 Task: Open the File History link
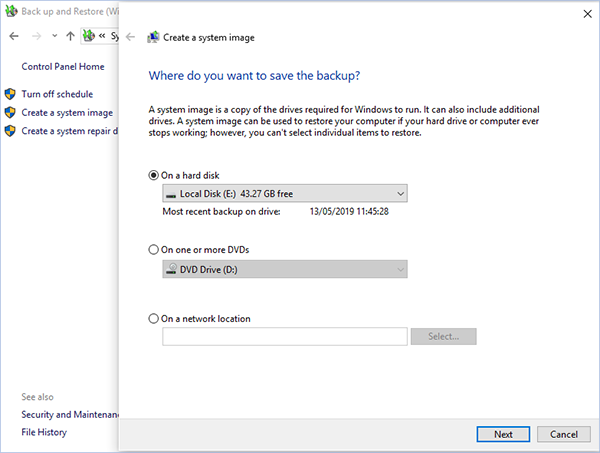click(x=44, y=432)
